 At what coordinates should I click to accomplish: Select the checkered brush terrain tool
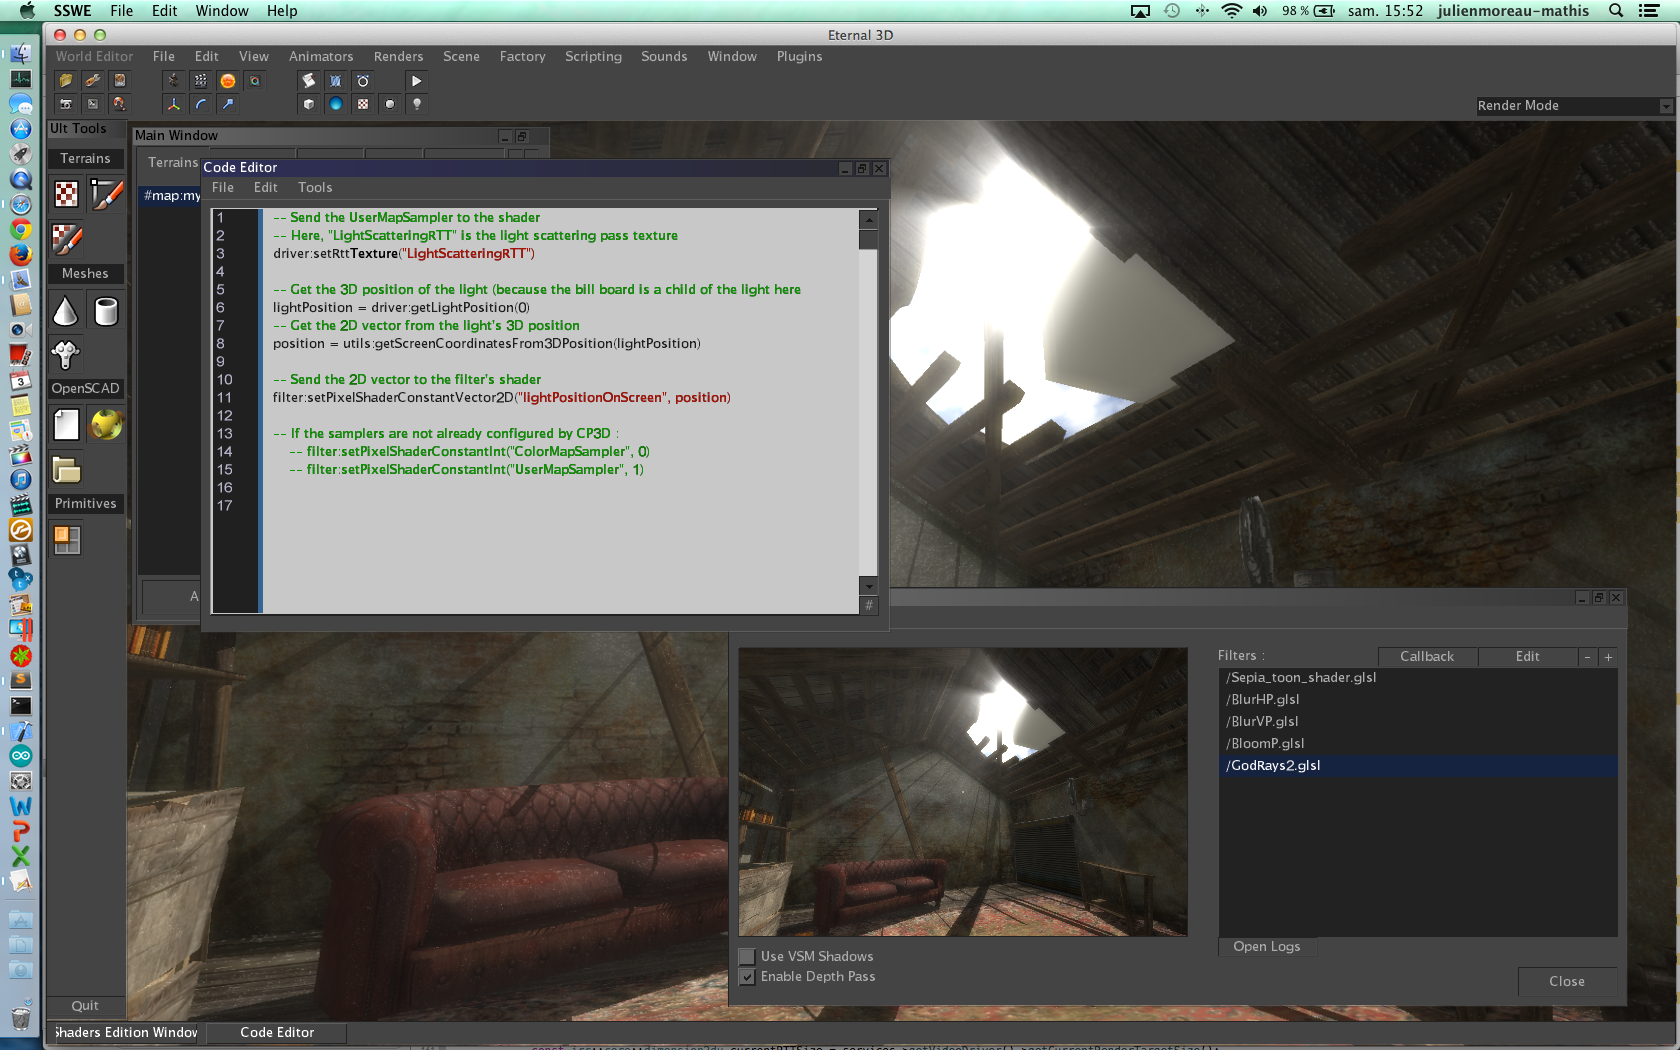pos(67,238)
